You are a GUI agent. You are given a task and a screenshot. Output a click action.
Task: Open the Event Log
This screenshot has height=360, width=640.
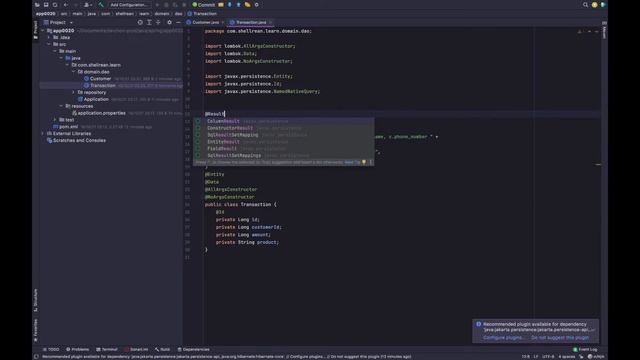585,349
